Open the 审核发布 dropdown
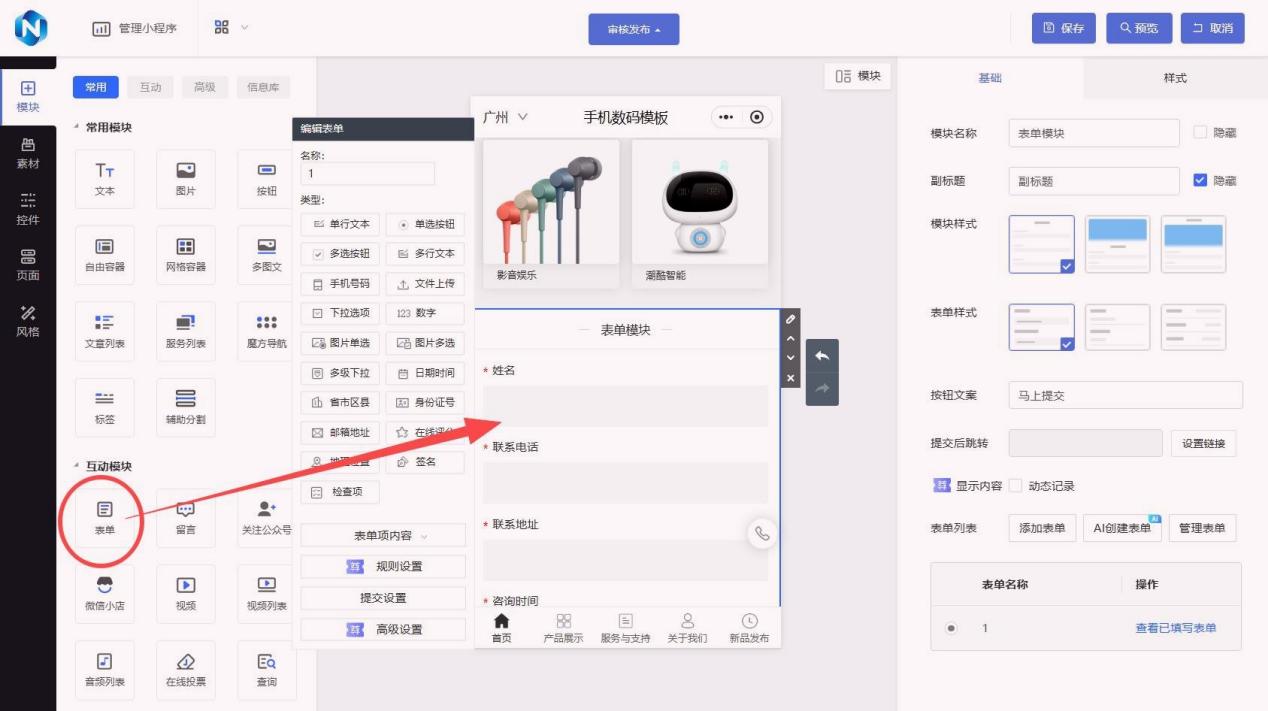This screenshot has width=1268, height=711. click(633, 29)
